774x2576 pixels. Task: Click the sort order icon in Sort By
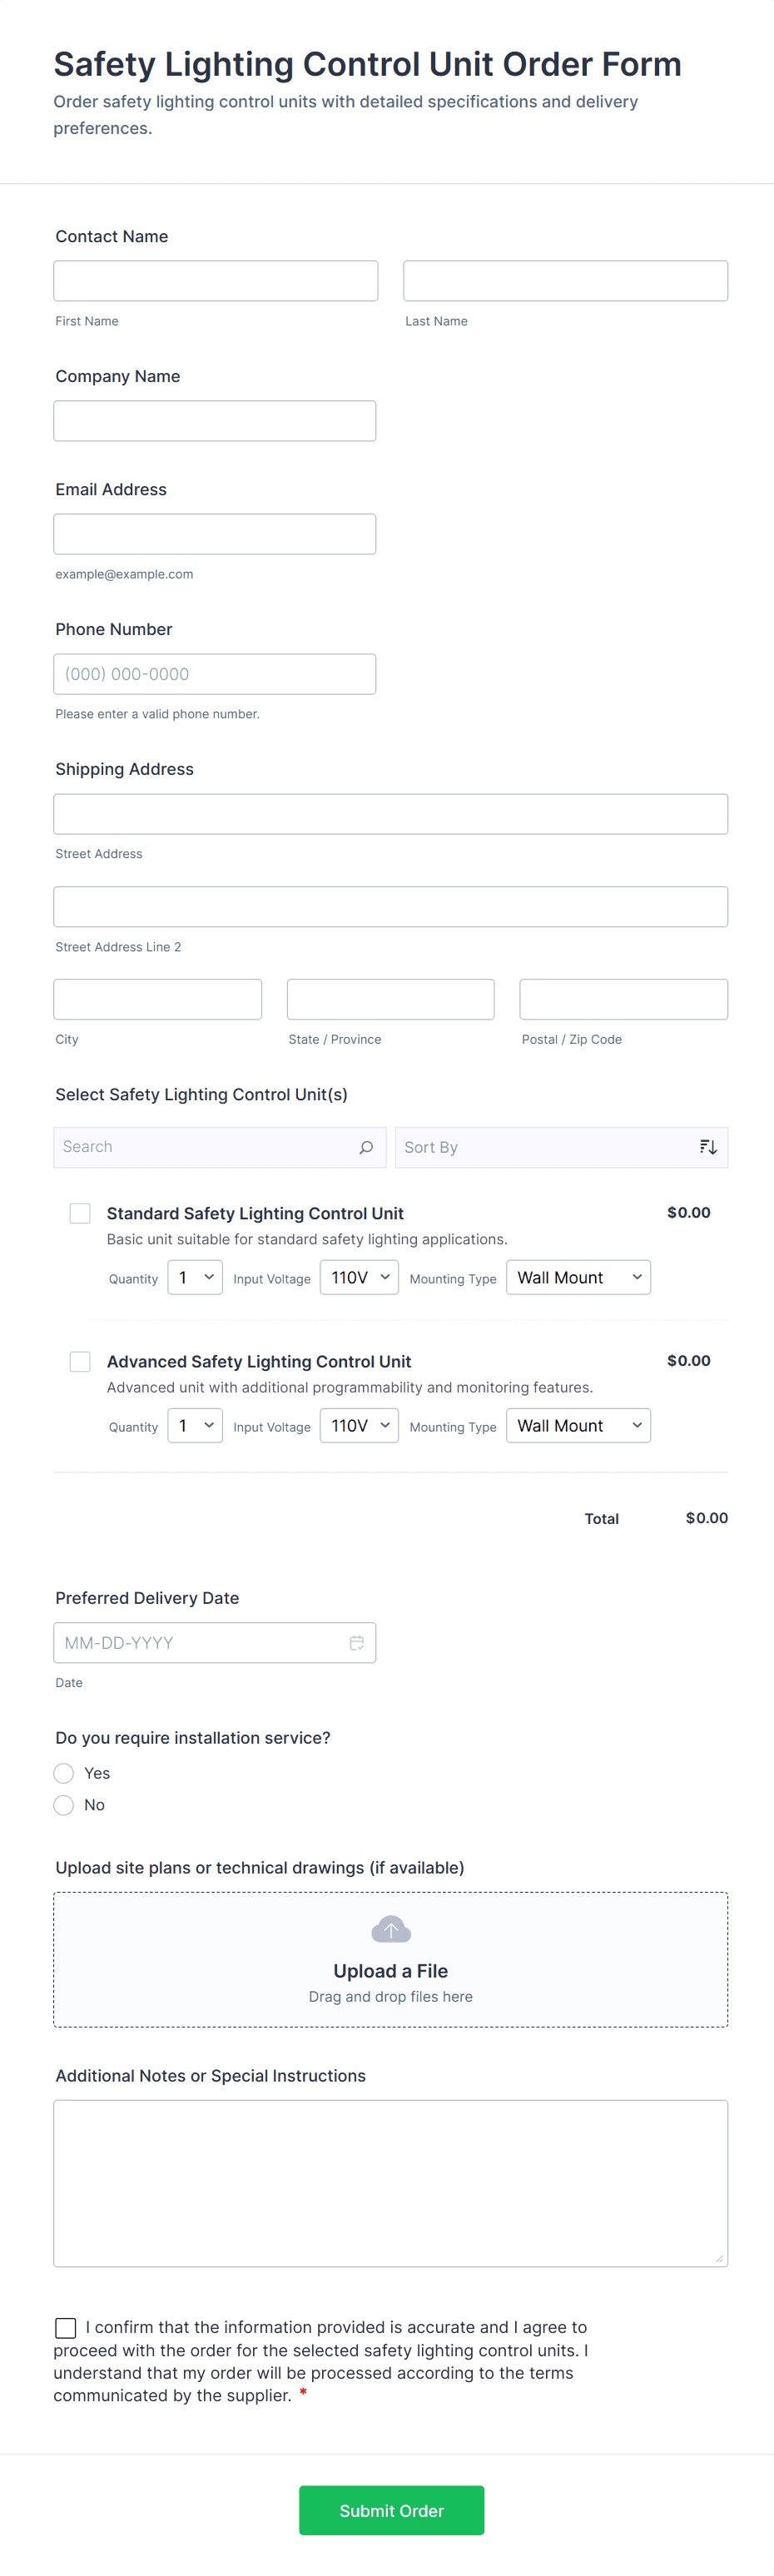tap(708, 1147)
